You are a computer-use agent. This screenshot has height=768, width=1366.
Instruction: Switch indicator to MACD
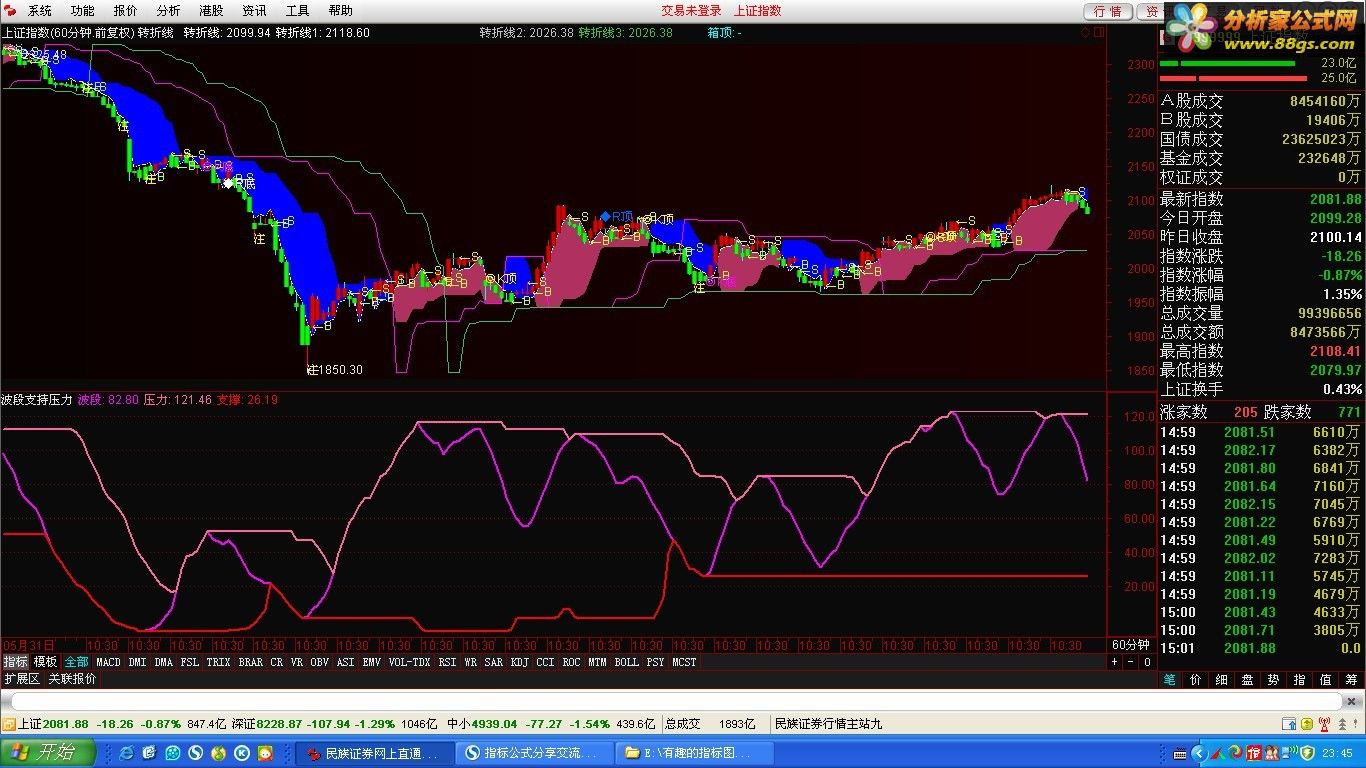tap(108, 662)
